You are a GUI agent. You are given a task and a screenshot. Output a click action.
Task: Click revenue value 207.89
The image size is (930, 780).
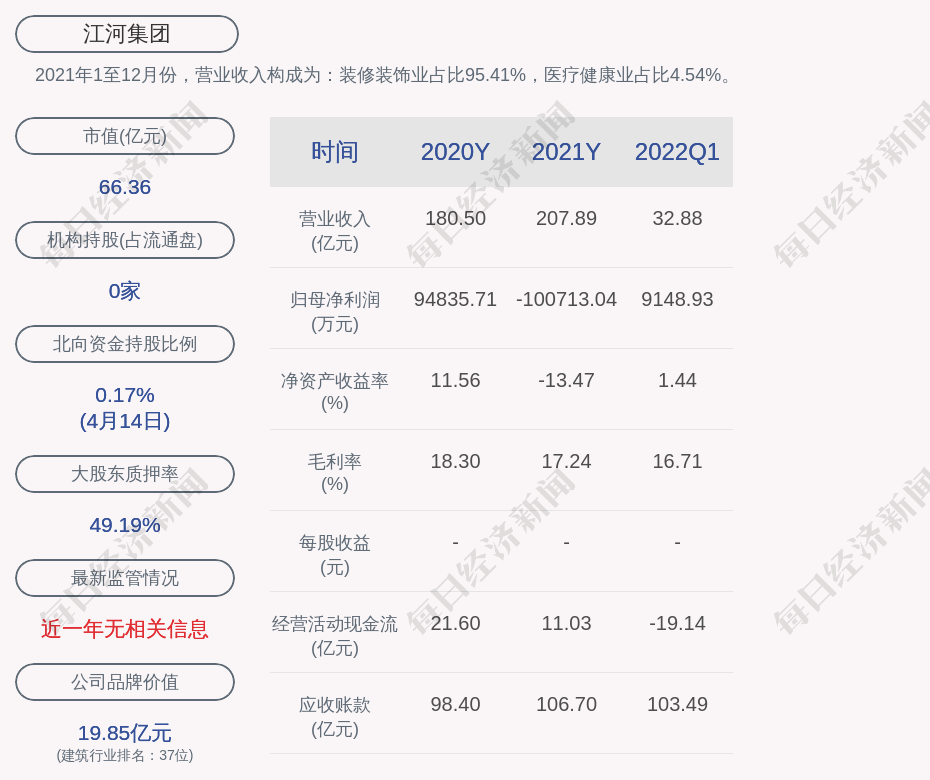(566, 218)
